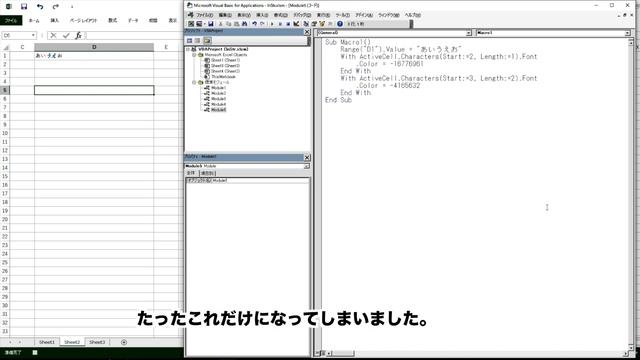Select Module1 in the project tree
640x360 pixels.
point(218,88)
